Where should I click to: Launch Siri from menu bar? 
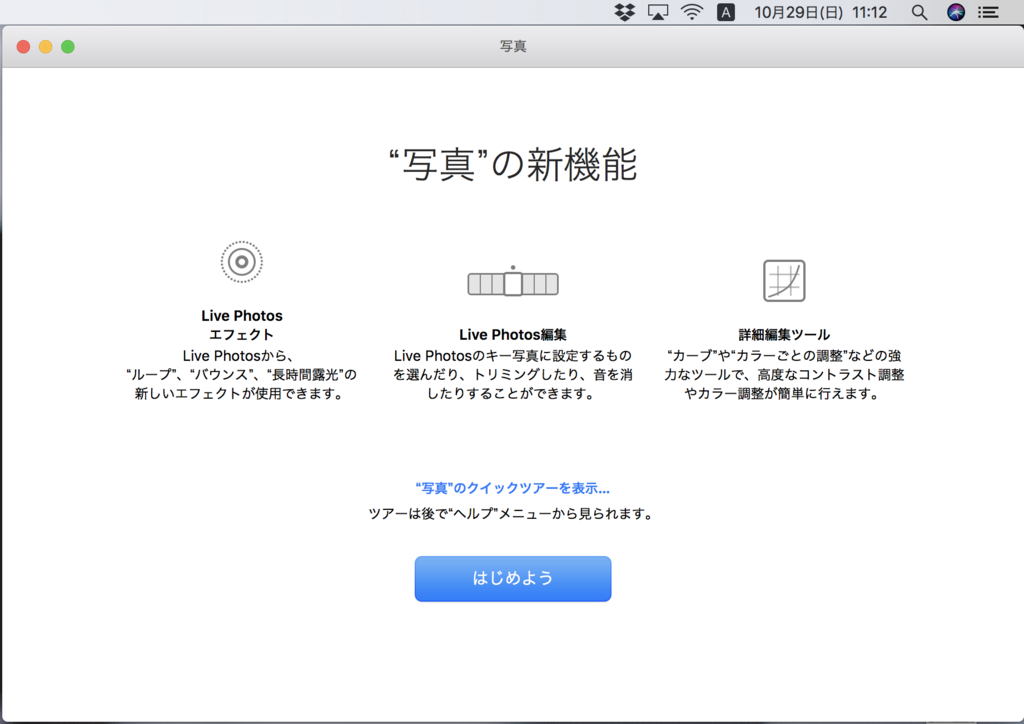pyautogui.click(x=956, y=12)
